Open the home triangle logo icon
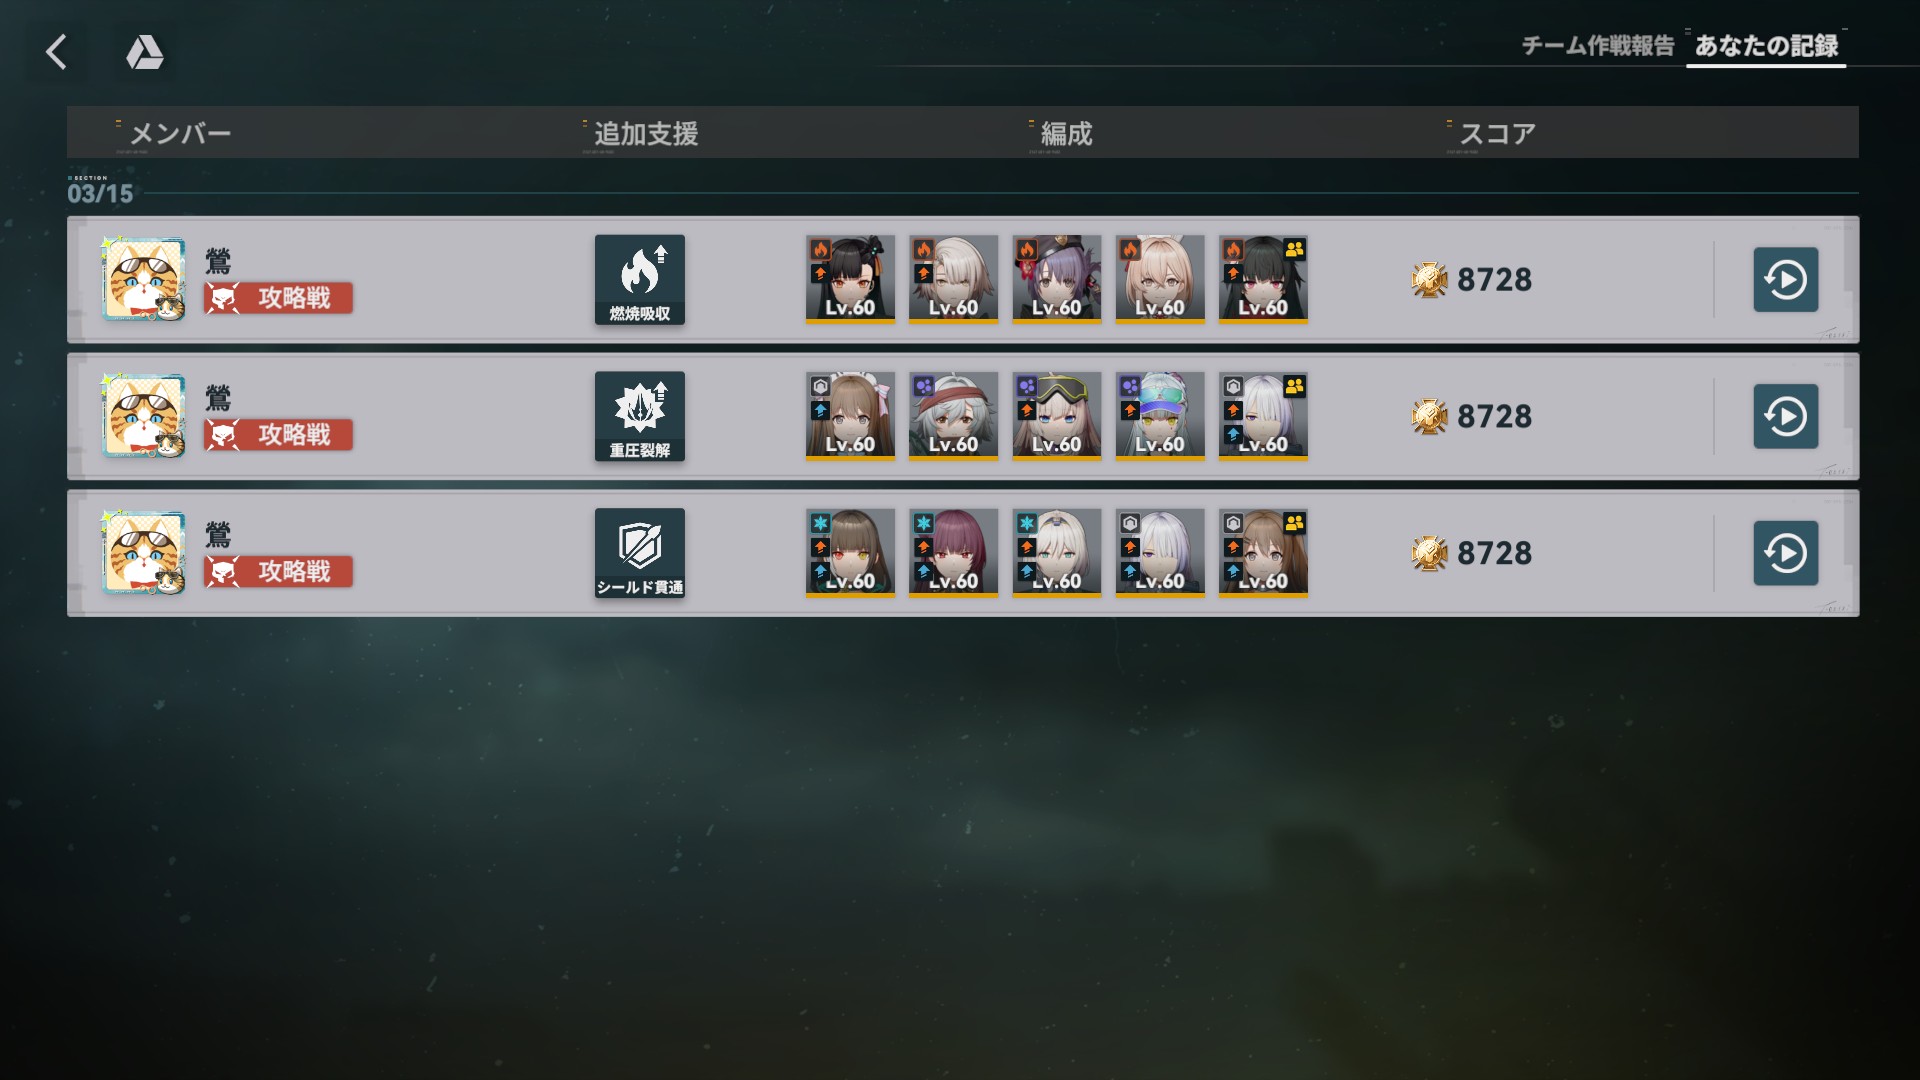 tap(145, 52)
